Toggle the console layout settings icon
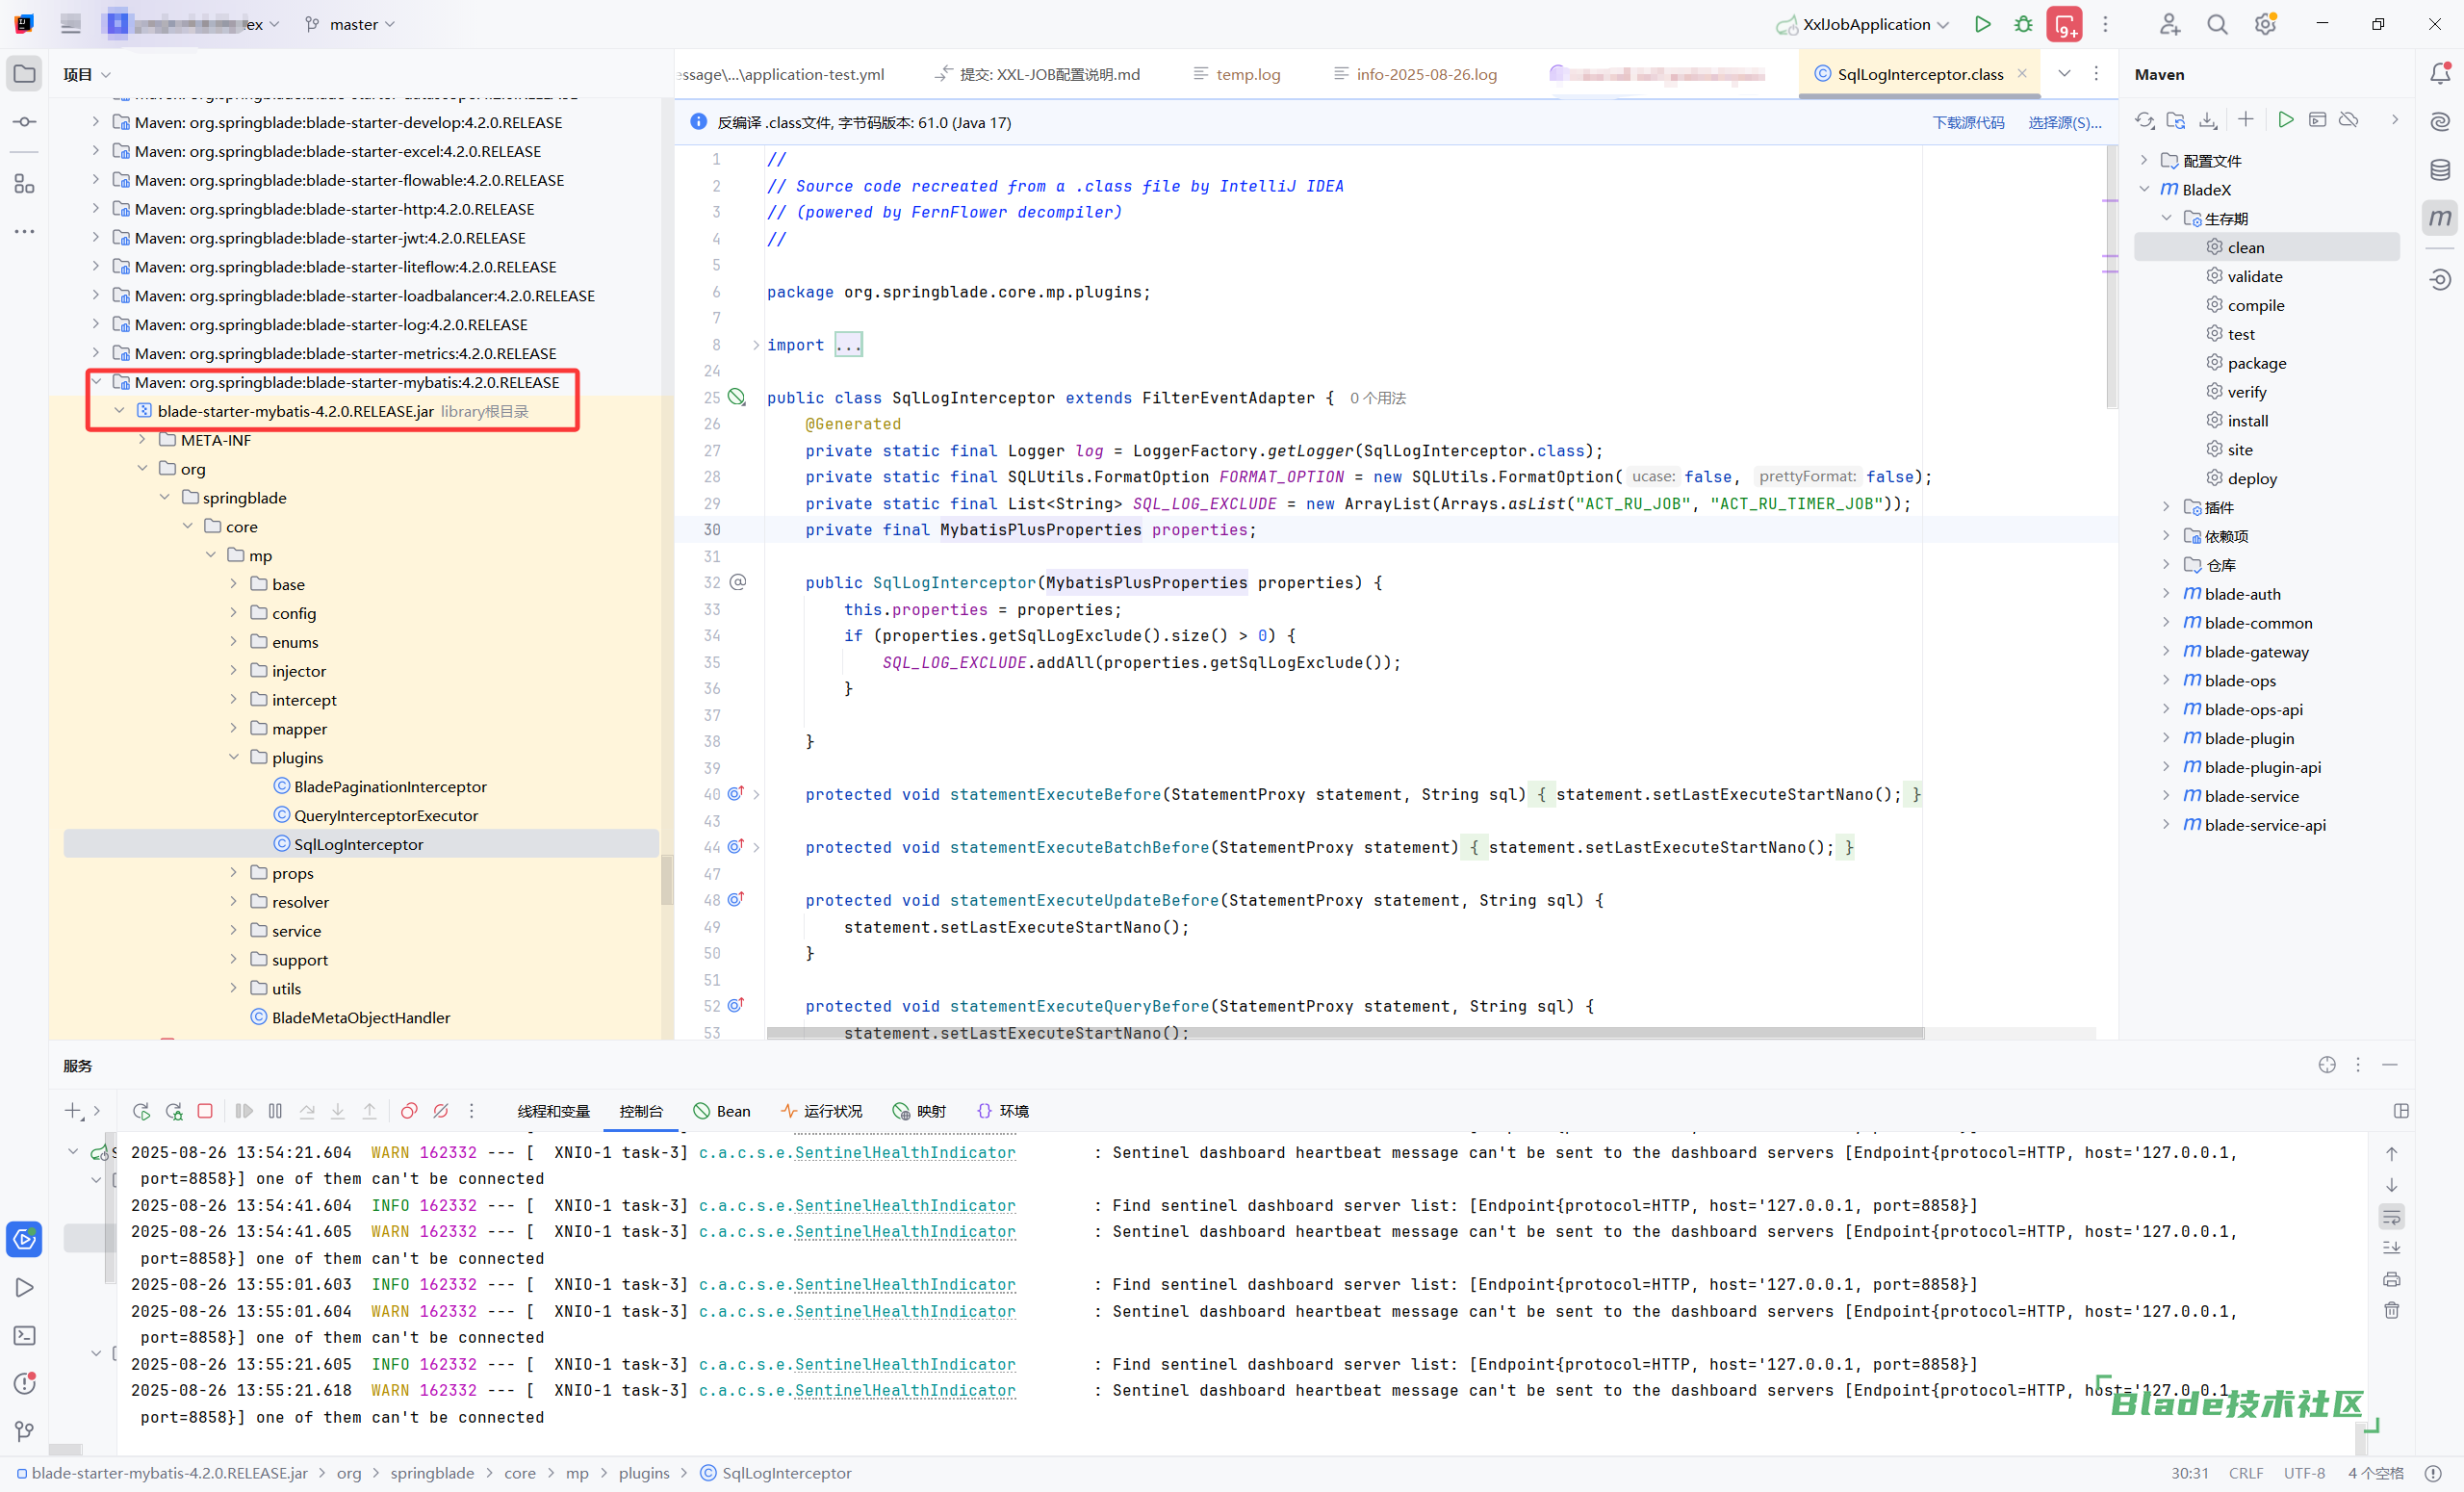 click(x=2401, y=1111)
